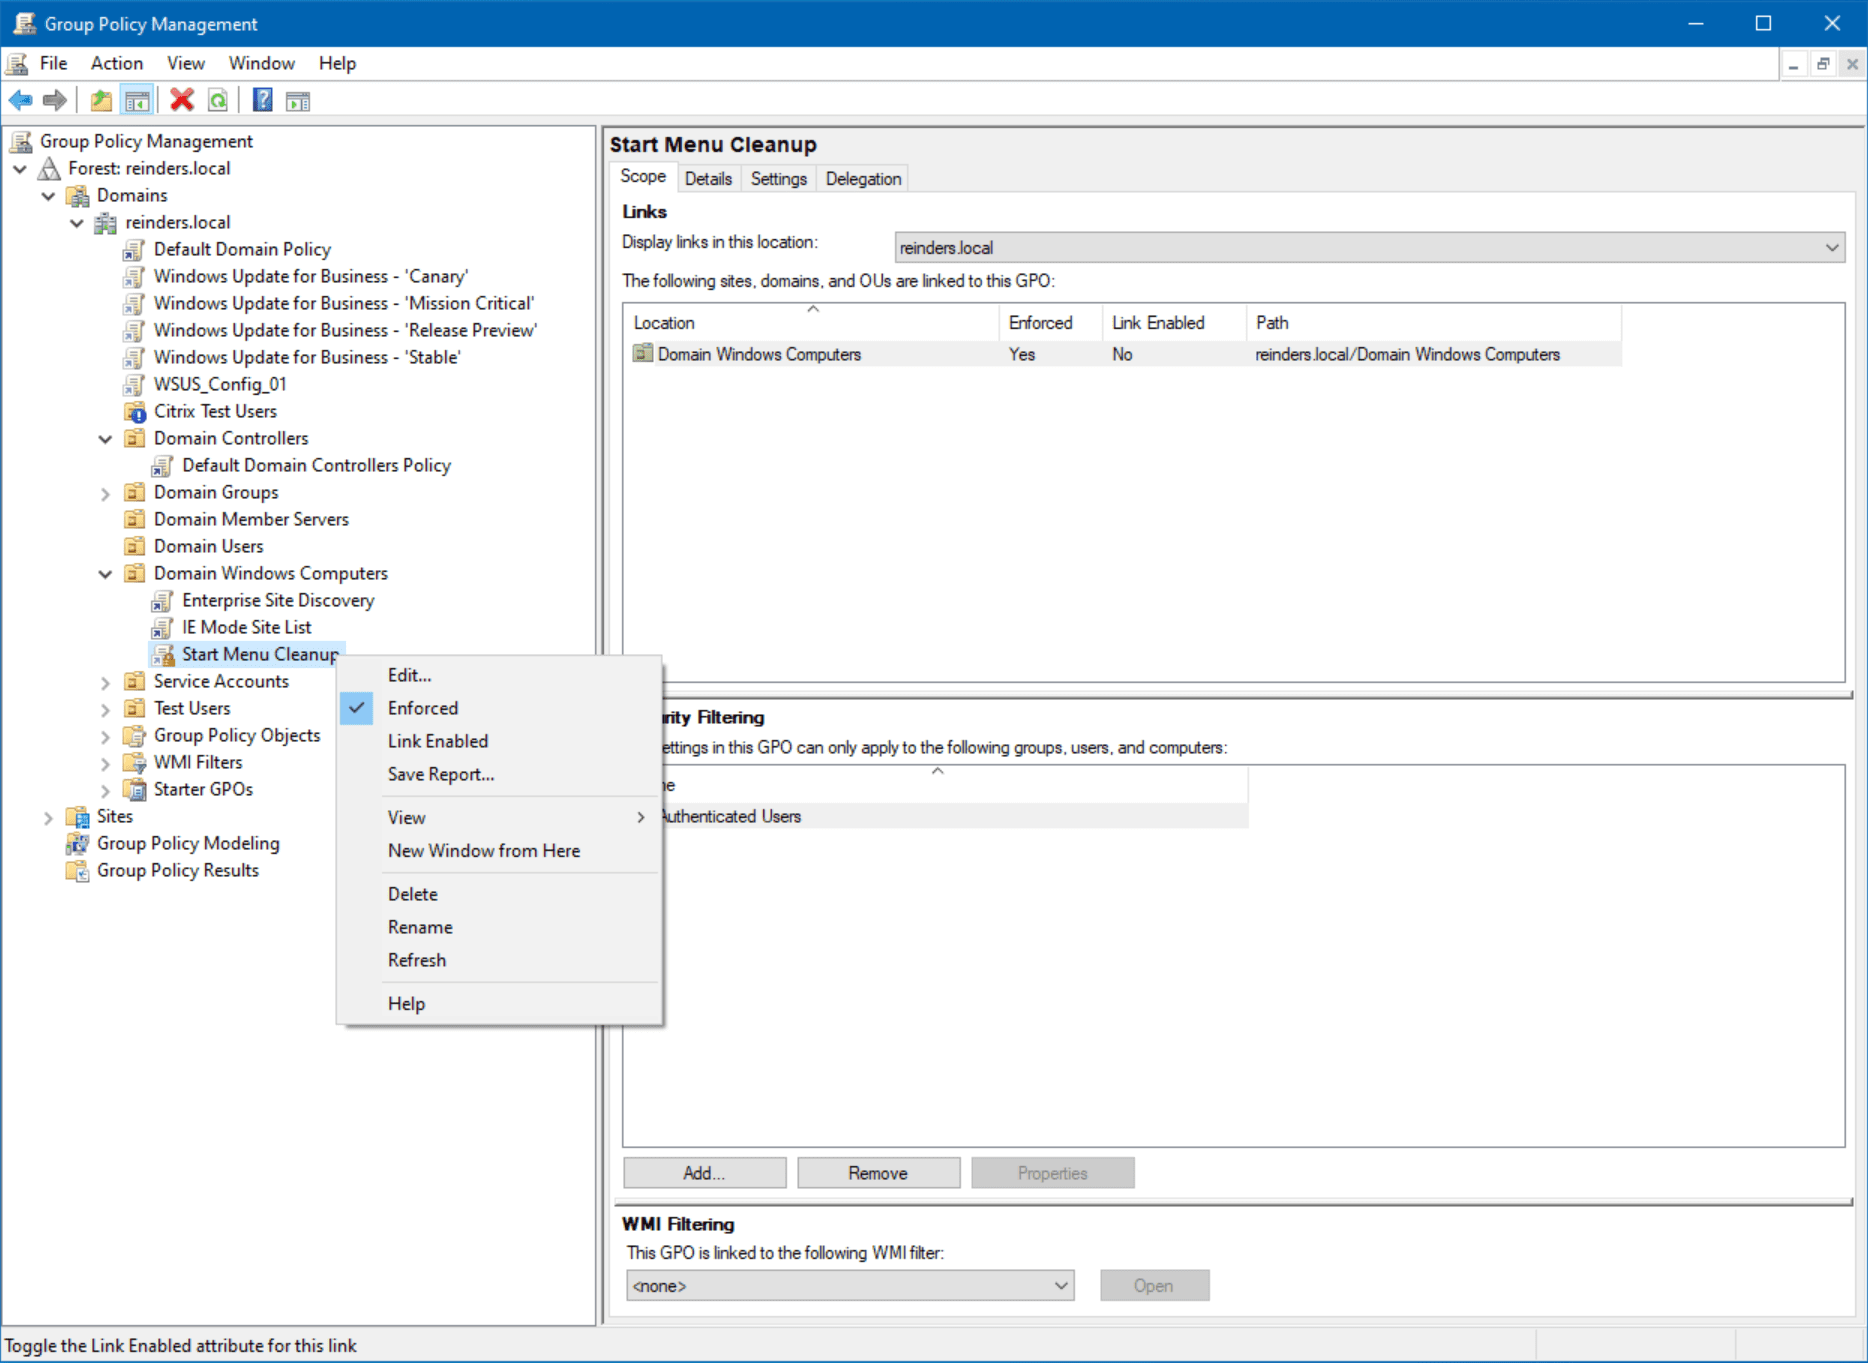Open the WMI filter dropdown showing <none>
Screen dimensions: 1868x1363
(x=1060, y=1285)
